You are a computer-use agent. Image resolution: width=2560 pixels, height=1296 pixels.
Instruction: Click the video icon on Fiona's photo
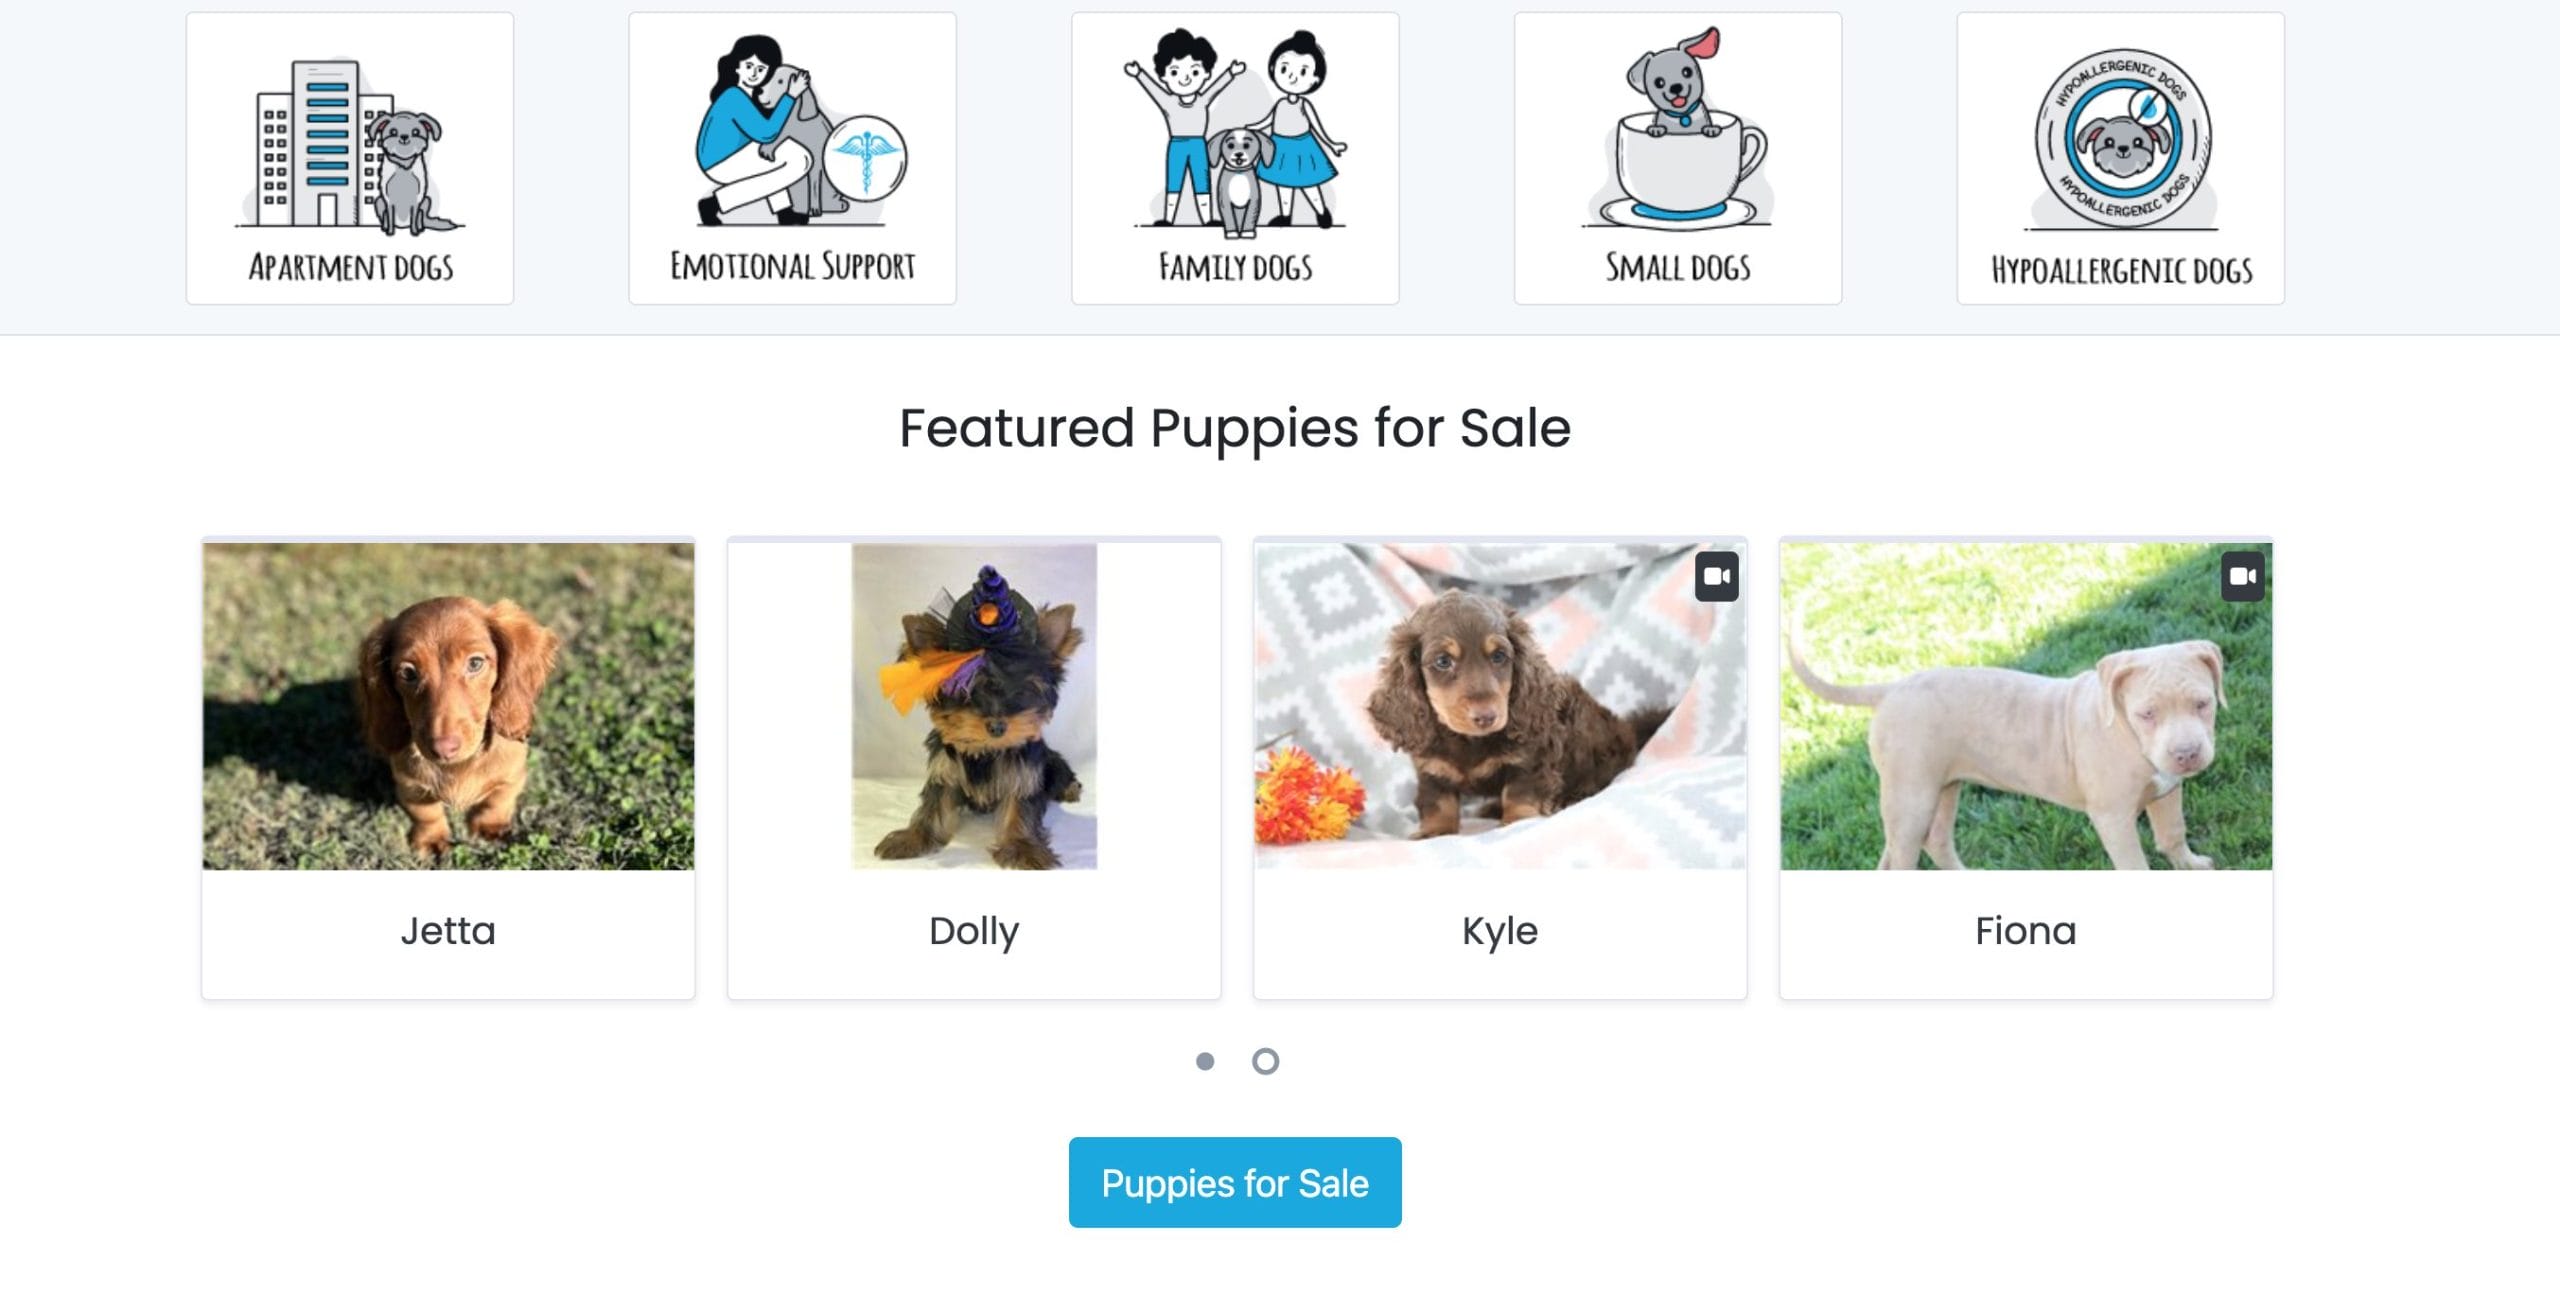click(x=2242, y=577)
